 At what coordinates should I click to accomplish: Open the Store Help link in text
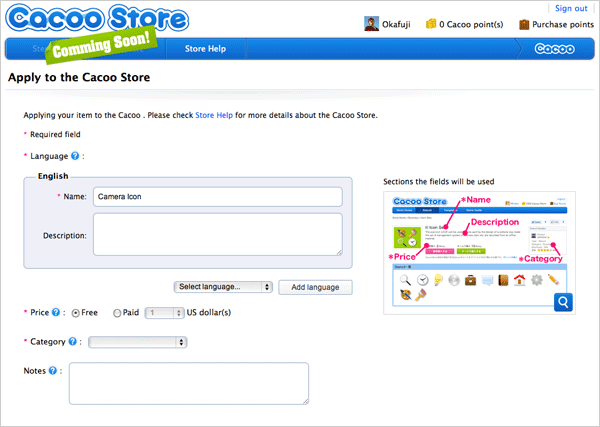pyautogui.click(x=214, y=115)
